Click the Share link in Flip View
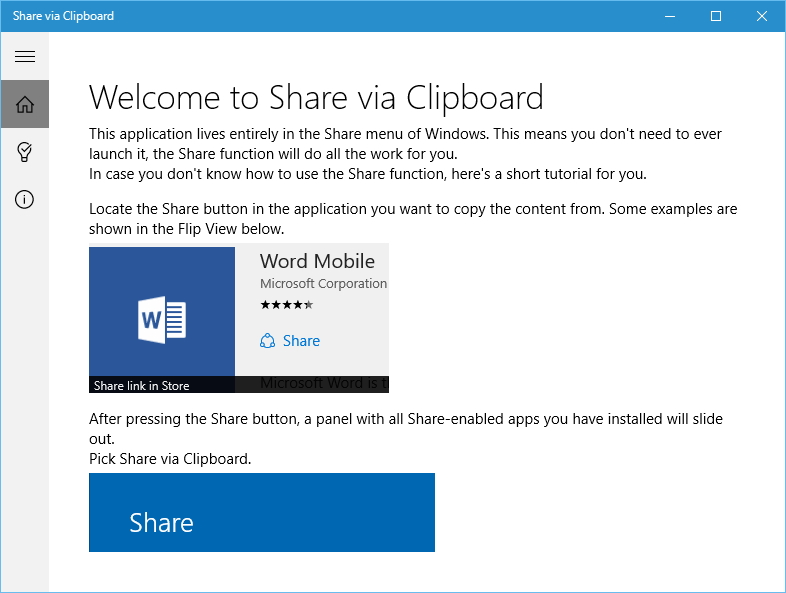Screen dimensions: 786x593 point(290,341)
